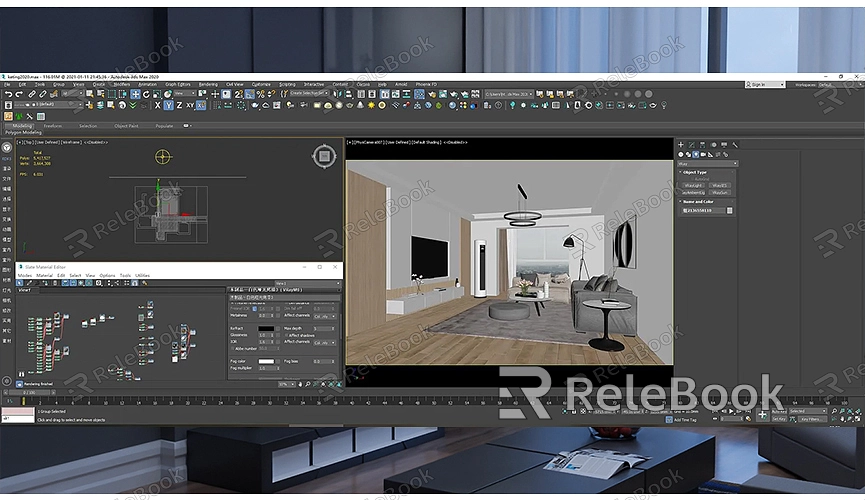Collapse the Object Type rollout
865x500 pixels.
point(694,172)
